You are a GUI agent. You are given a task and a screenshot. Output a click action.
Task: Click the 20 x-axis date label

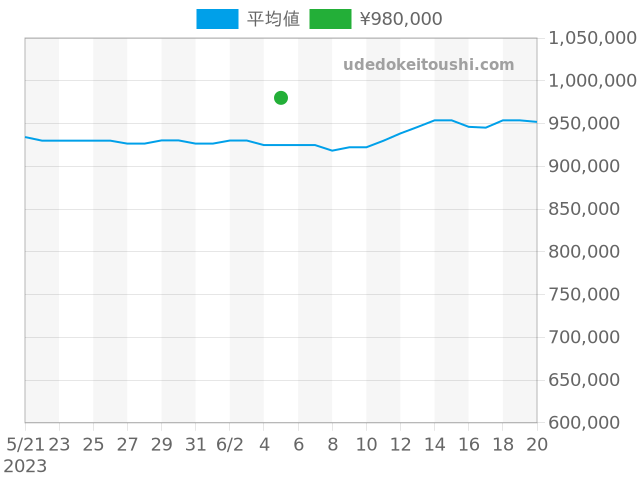coord(537,444)
